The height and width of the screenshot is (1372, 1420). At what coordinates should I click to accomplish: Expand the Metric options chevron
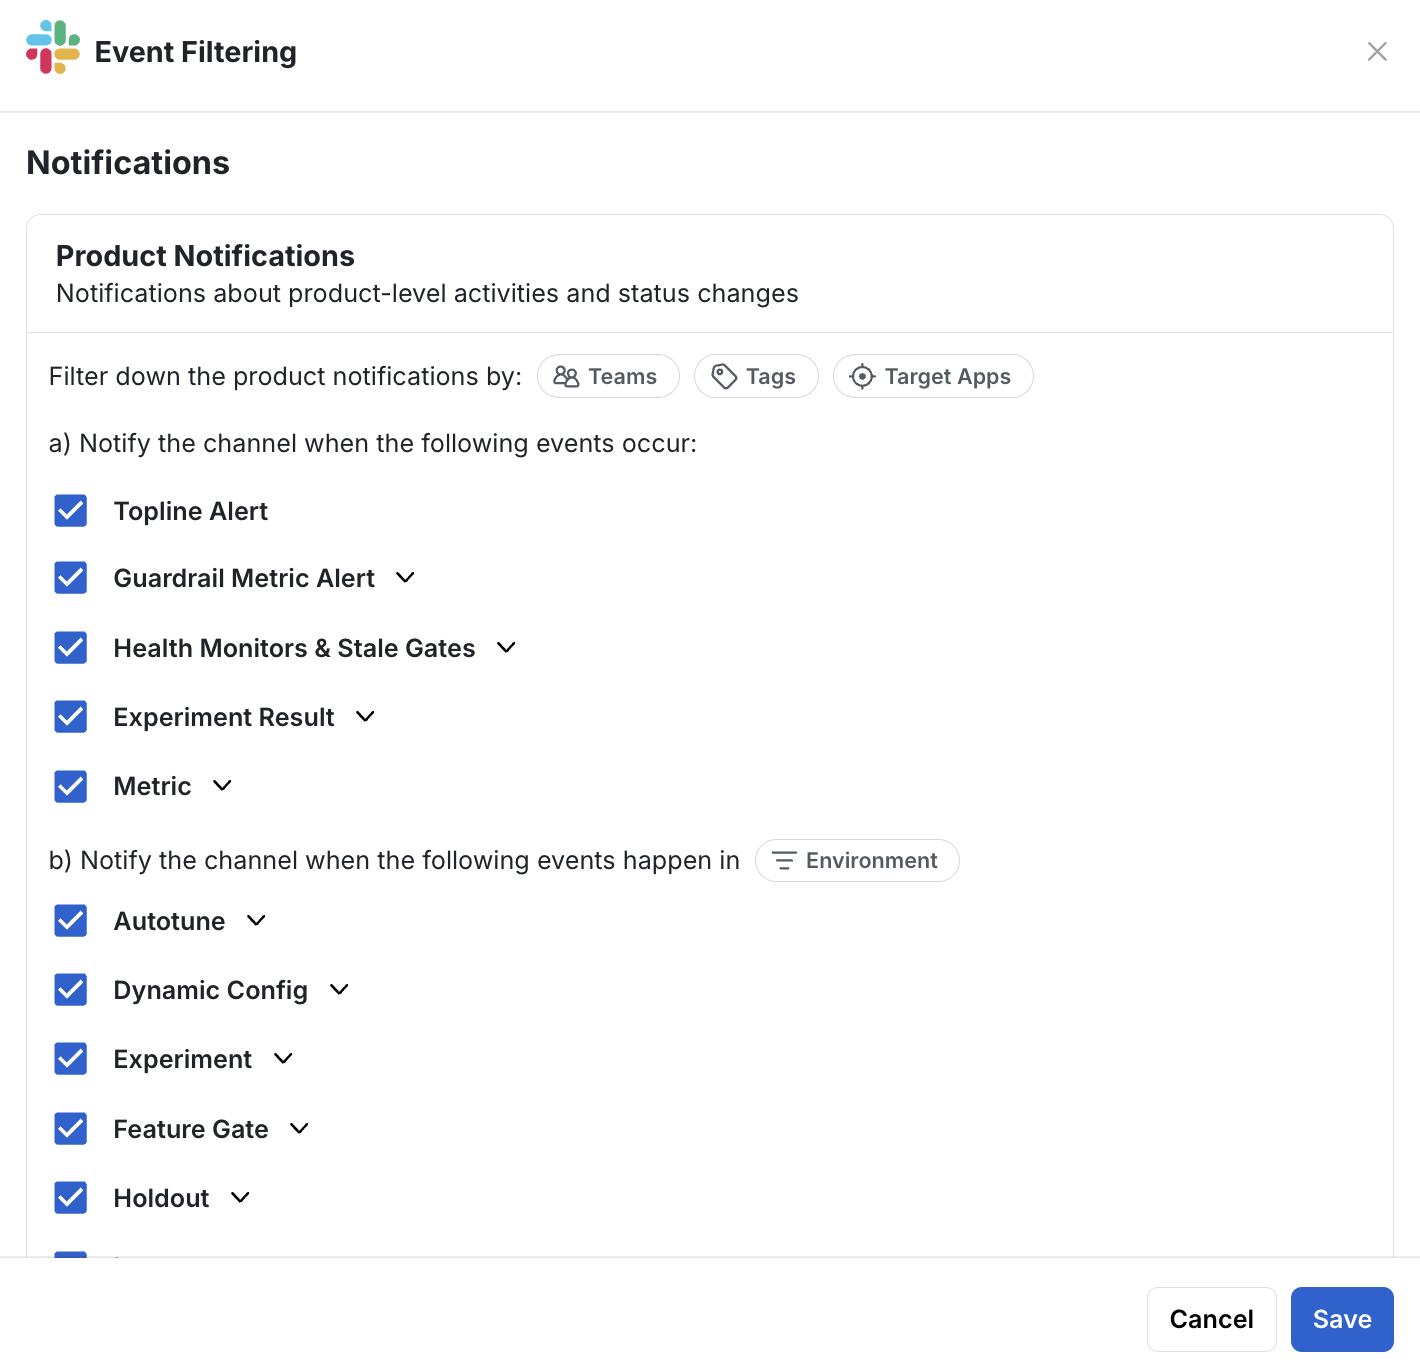tap(222, 785)
